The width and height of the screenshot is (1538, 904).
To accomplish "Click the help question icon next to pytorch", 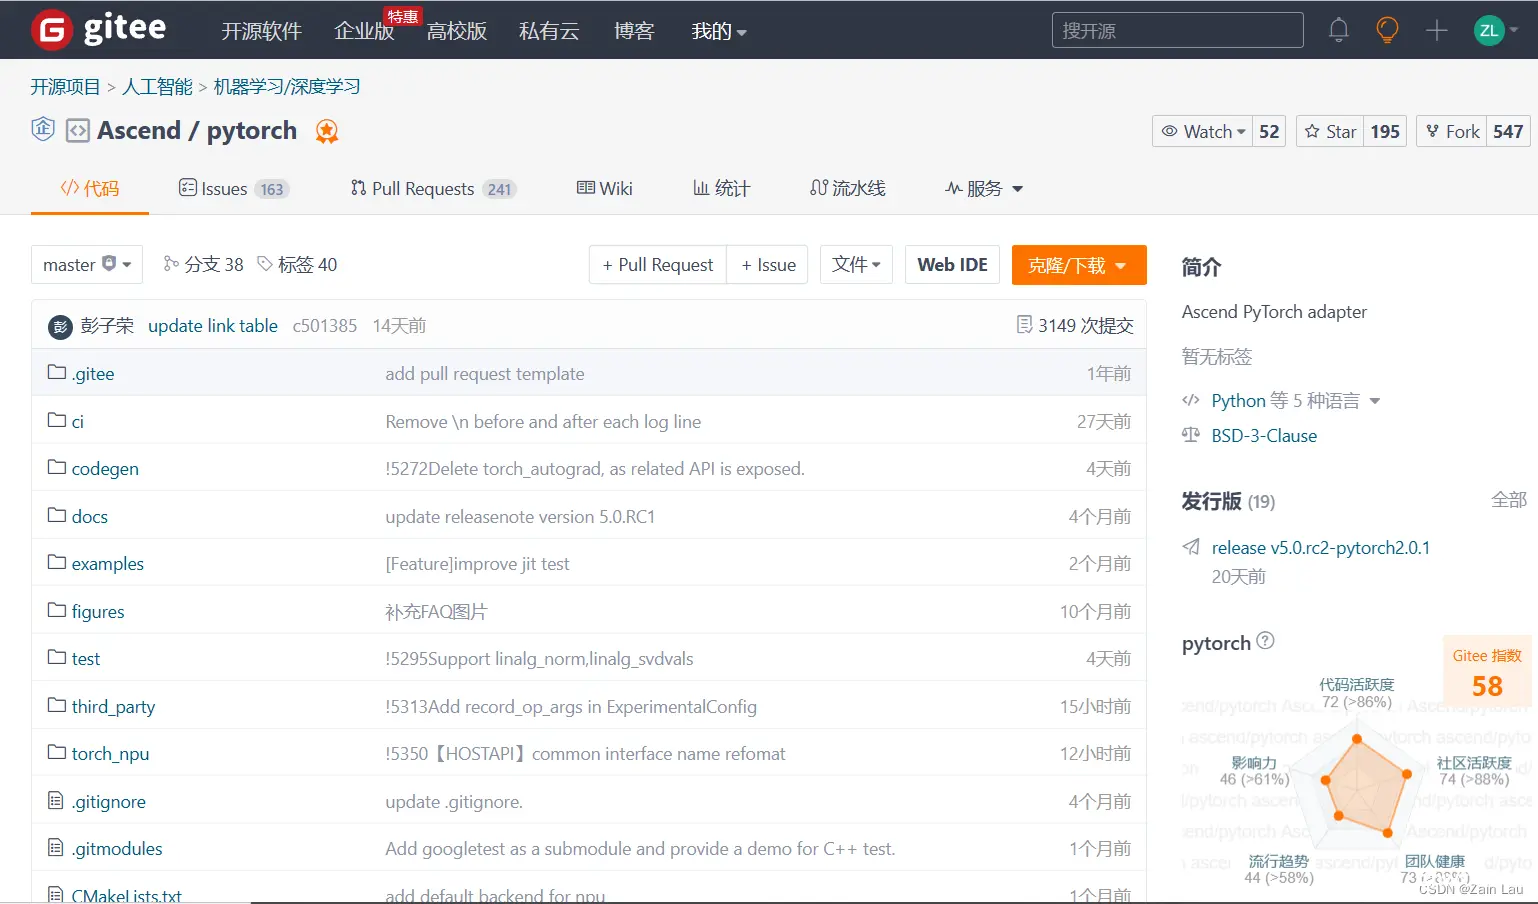I will click(x=1265, y=641).
